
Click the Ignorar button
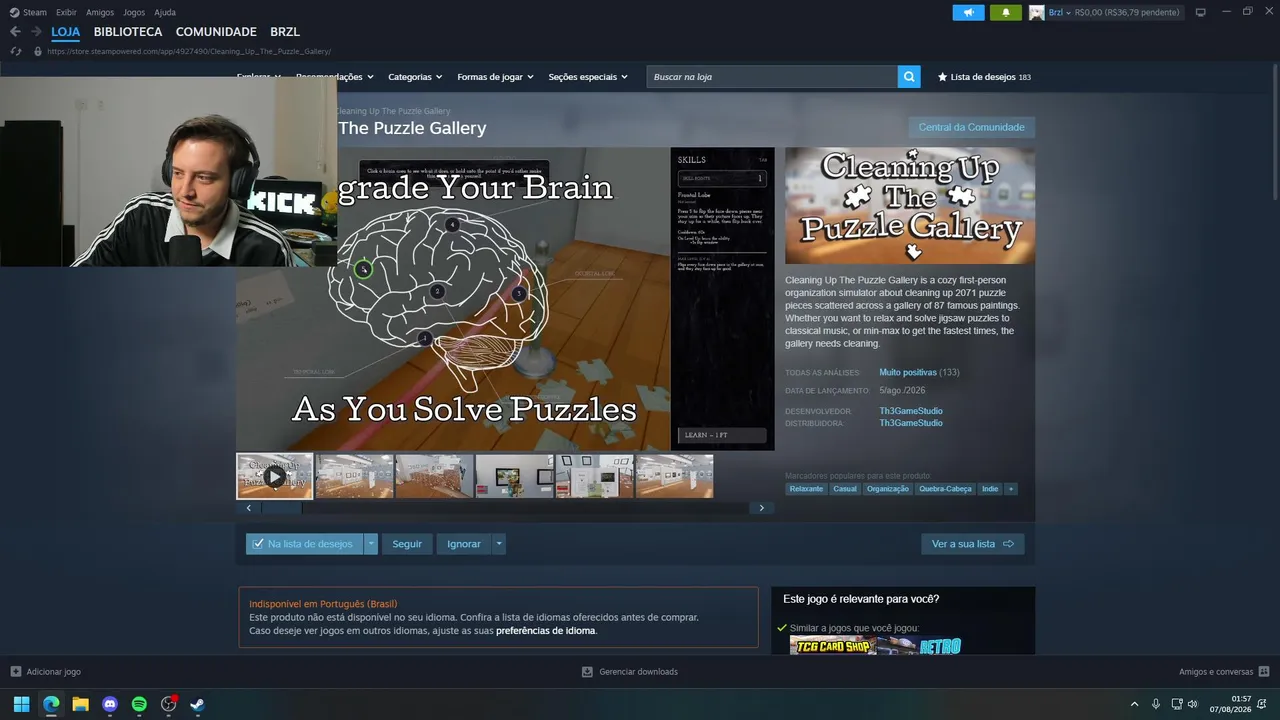[464, 544]
